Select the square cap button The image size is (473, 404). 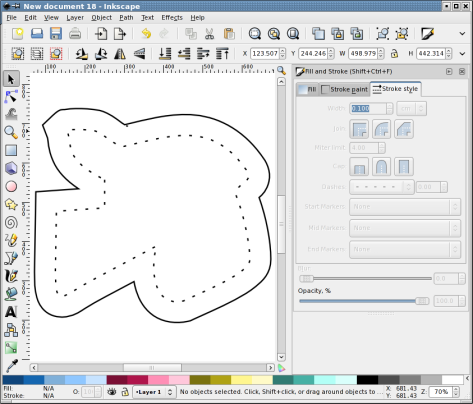pos(404,166)
